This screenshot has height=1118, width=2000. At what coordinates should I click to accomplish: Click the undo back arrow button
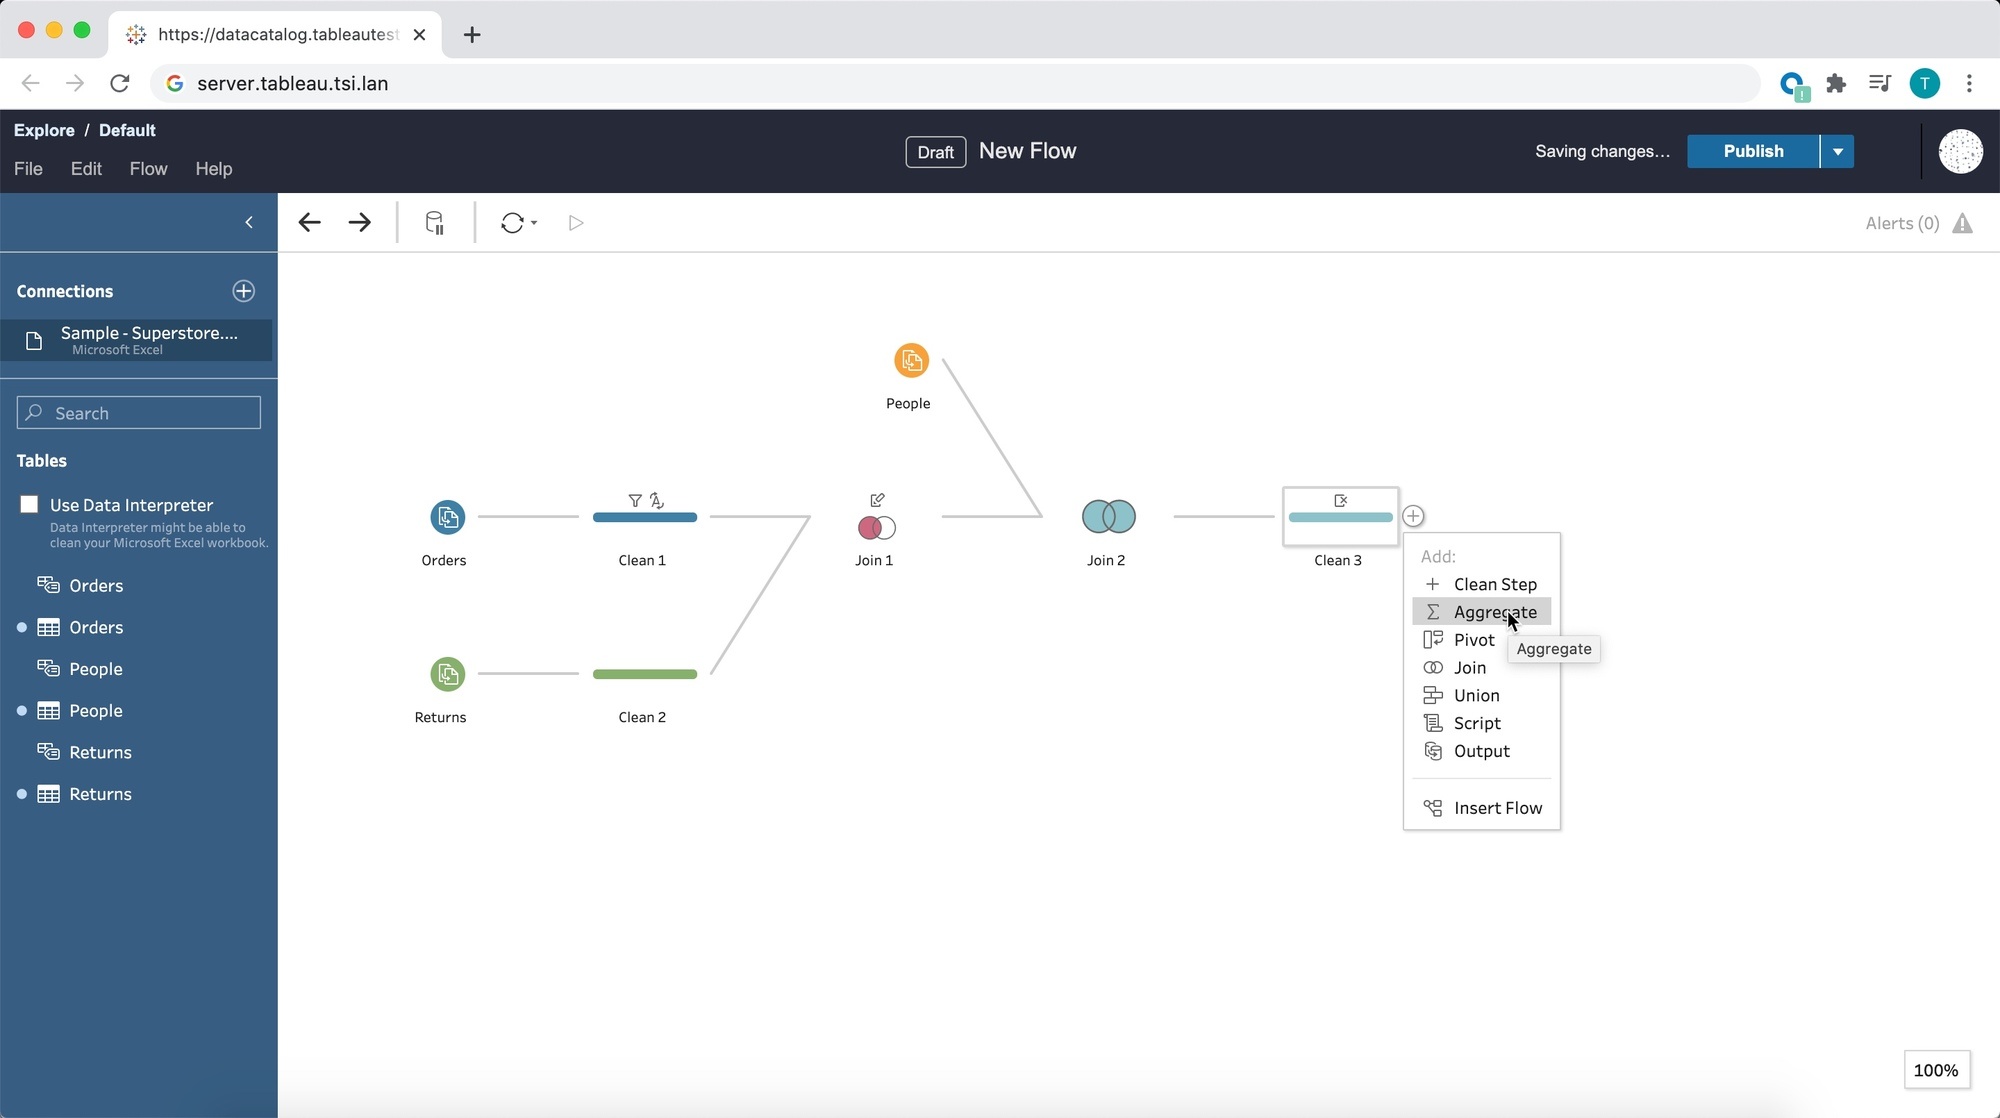coord(309,223)
